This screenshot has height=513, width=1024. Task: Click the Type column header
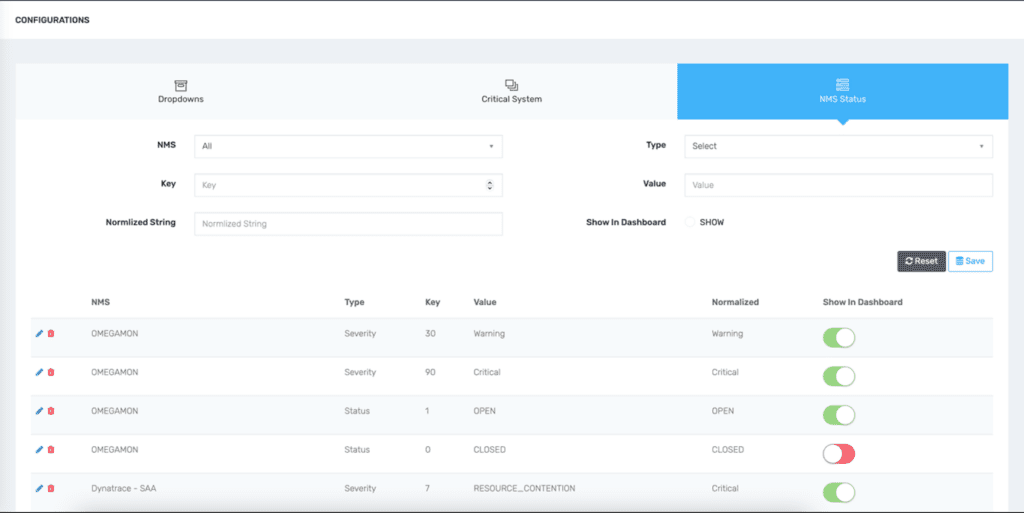pos(354,302)
